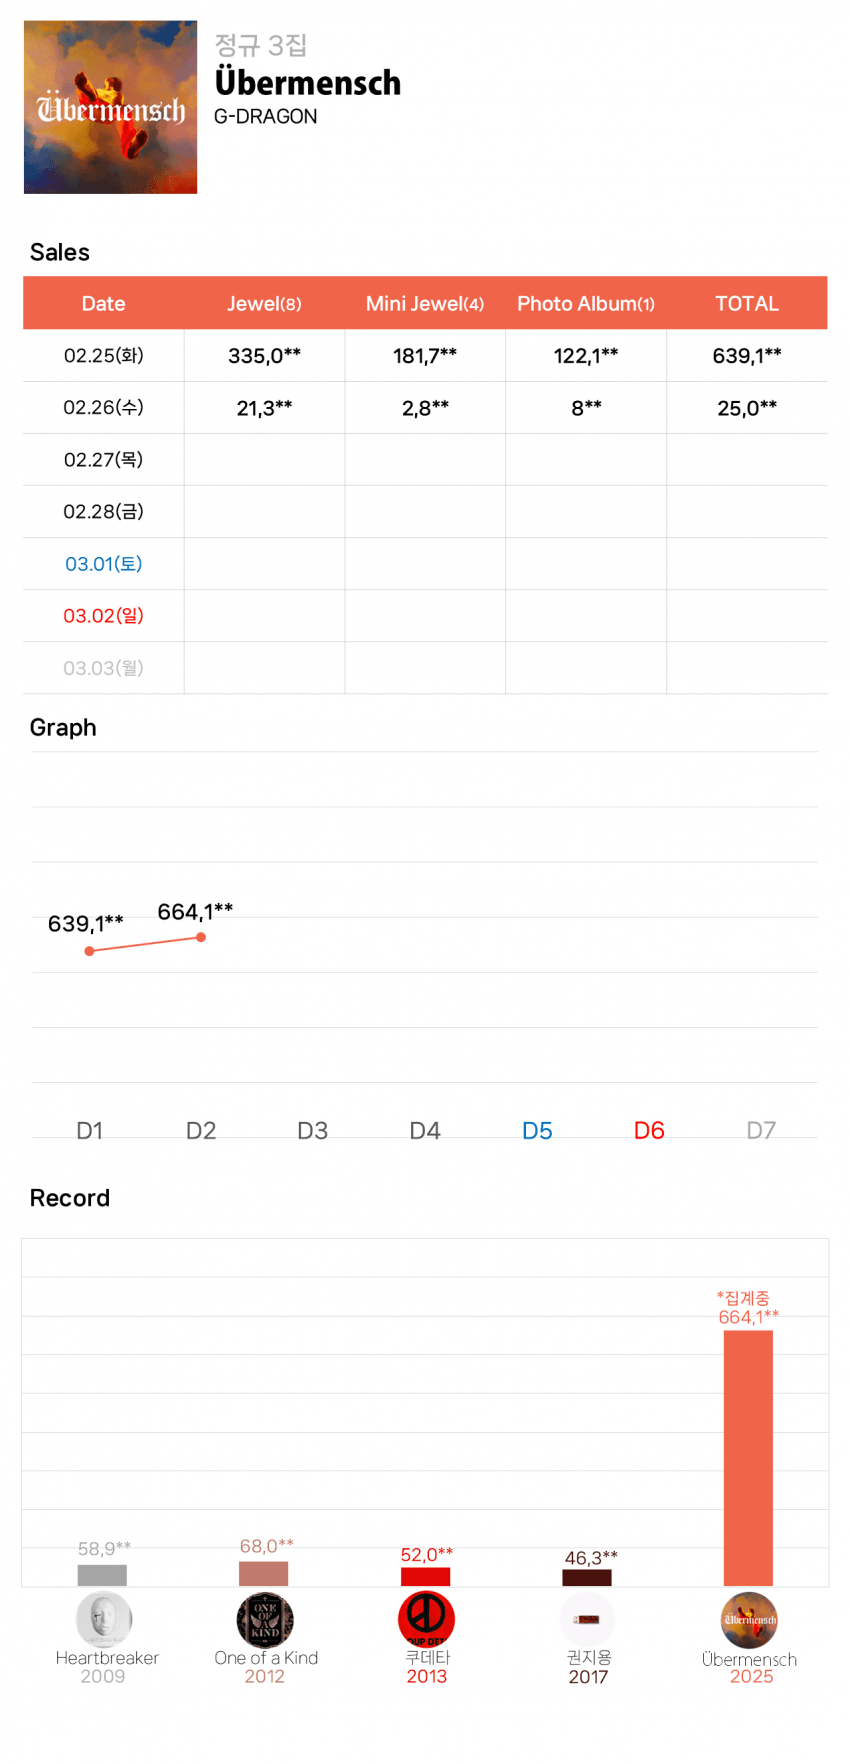Click the red 쿠데타 album icon
The image size is (850, 1764).
click(x=426, y=1619)
